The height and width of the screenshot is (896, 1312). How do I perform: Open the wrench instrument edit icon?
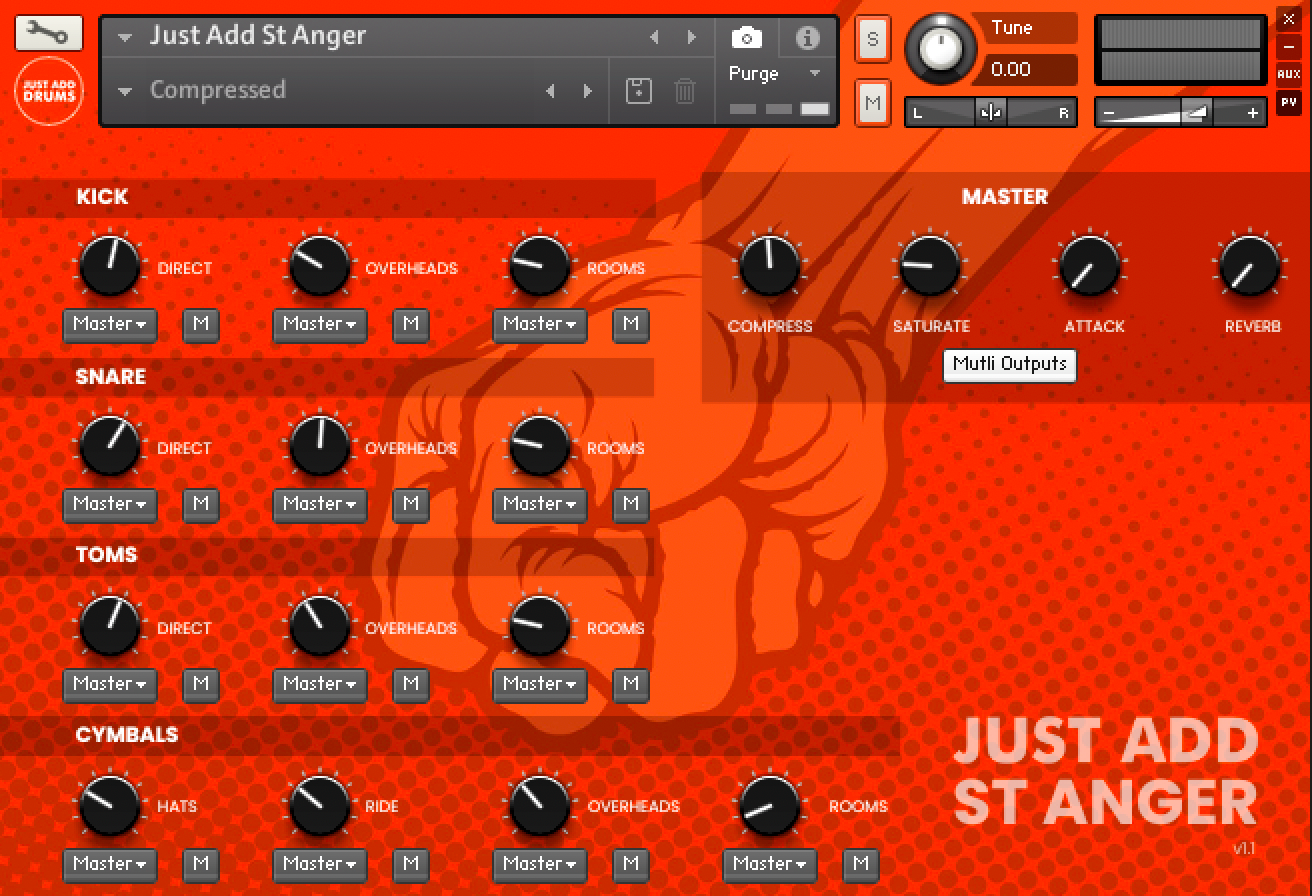pyautogui.click(x=48, y=34)
